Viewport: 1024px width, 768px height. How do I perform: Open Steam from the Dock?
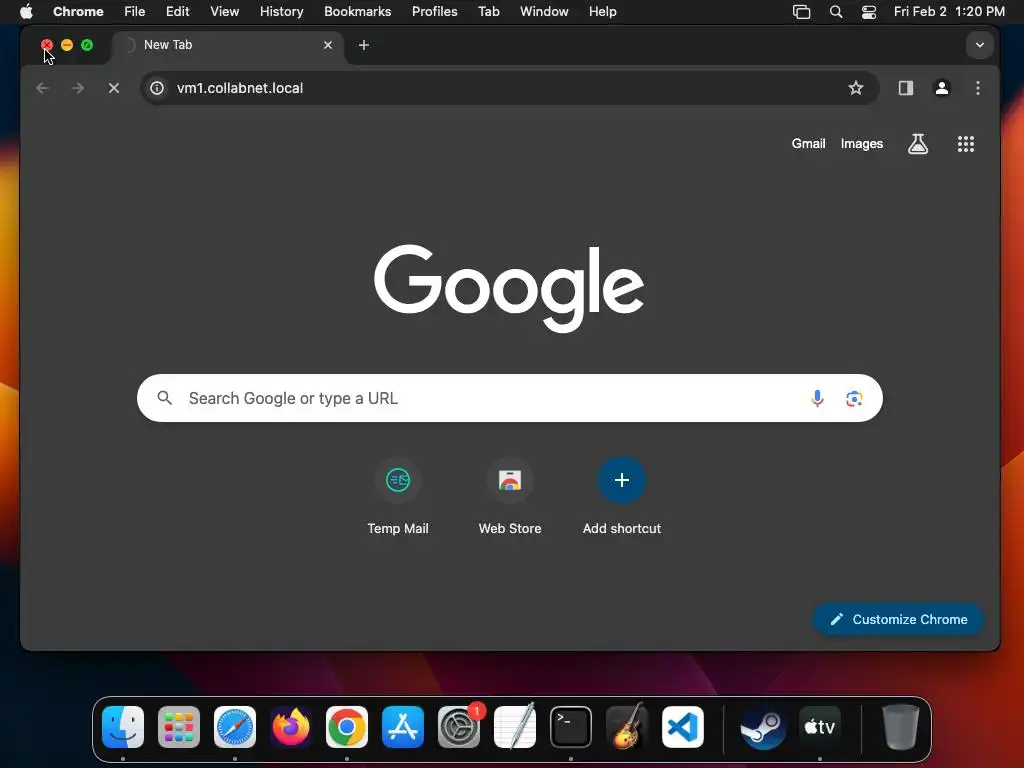click(x=763, y=727)
